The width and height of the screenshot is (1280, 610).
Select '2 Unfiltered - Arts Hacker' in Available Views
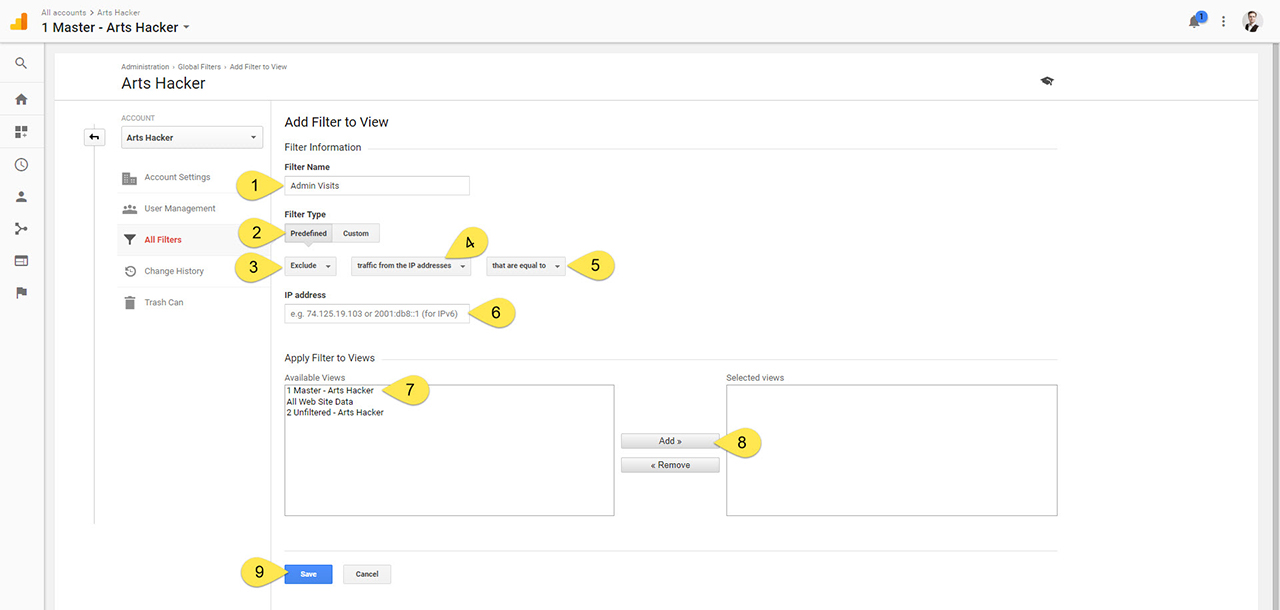pos(335,413)
